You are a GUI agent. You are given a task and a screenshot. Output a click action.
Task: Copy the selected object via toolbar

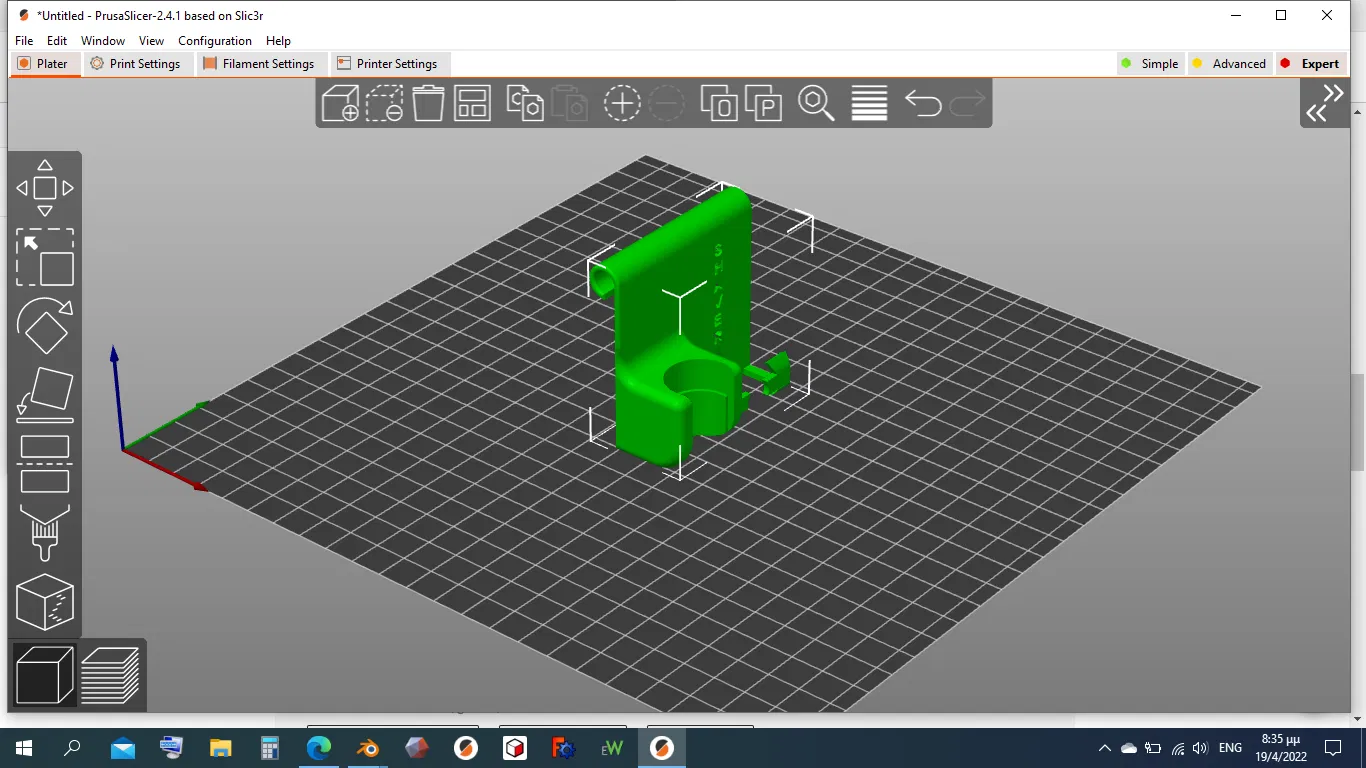point(525,103)
